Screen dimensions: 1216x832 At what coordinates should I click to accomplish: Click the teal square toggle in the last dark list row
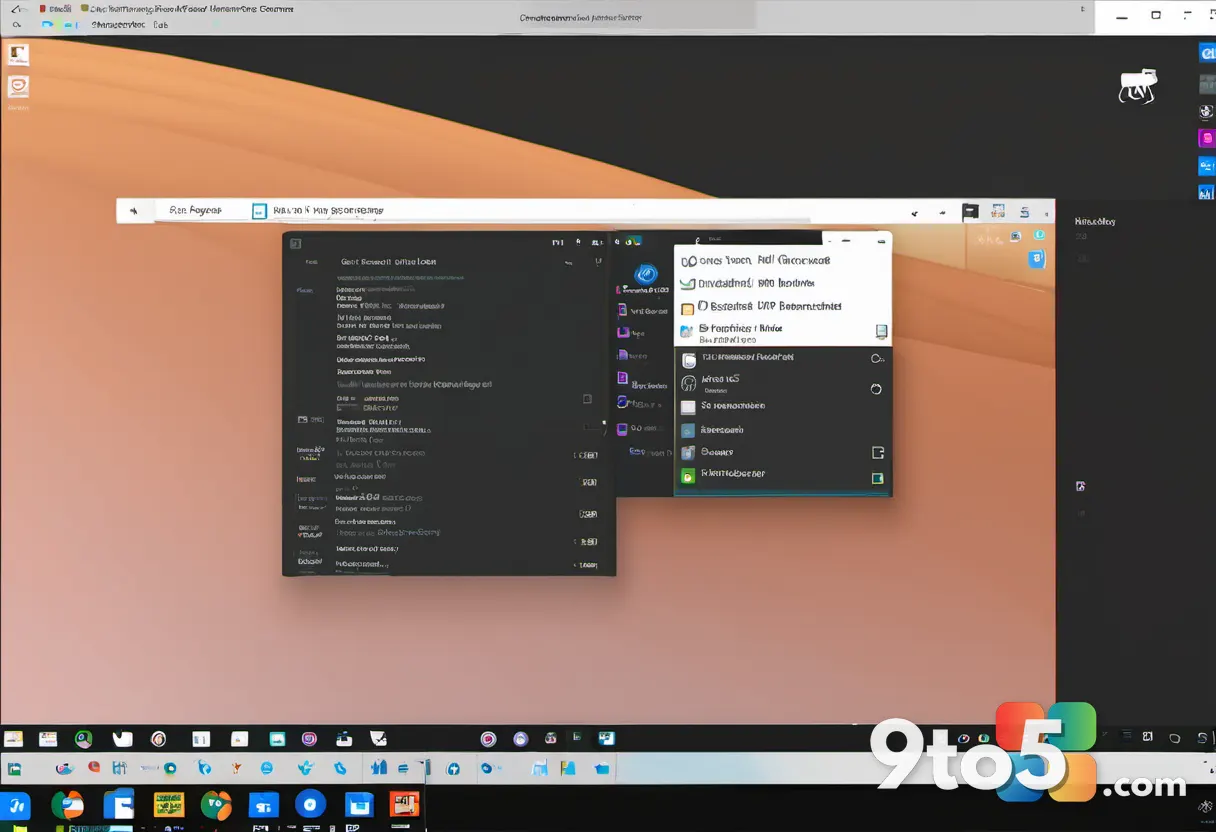tap(877, 478)
